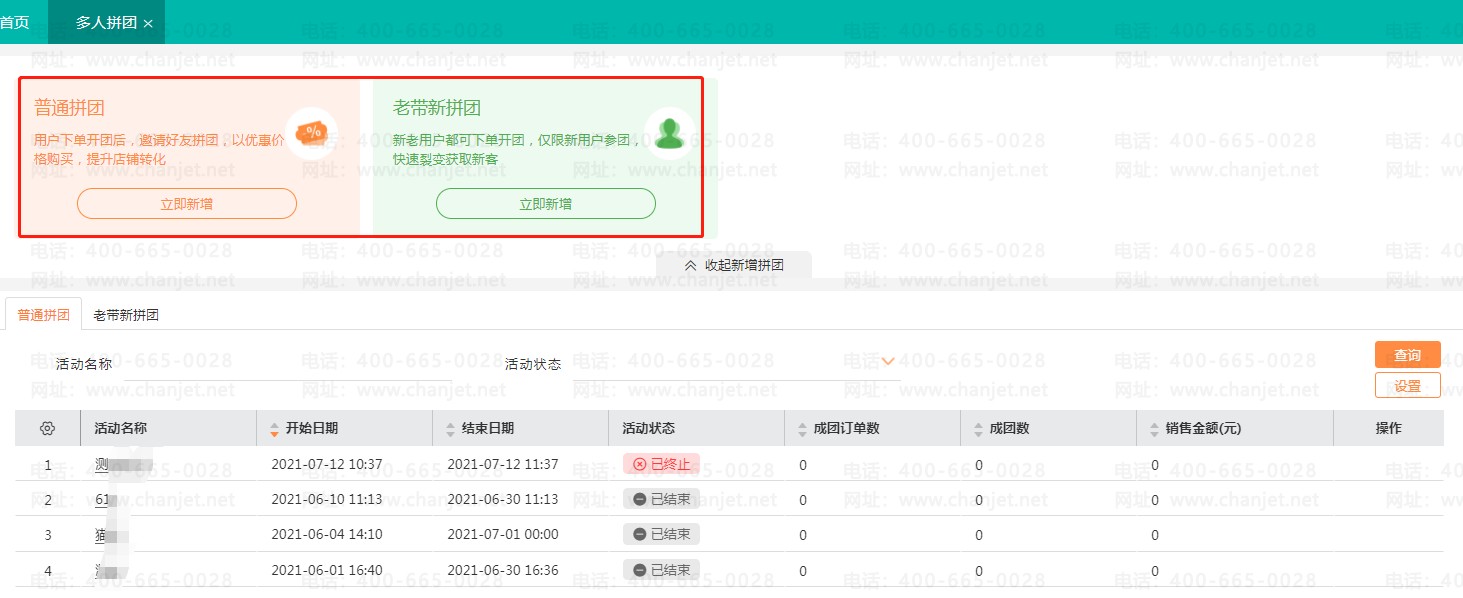This screenshot has height=598, width=1463.
Task: Select the 多人拼团 top tab
Action: tap(106, 22)
